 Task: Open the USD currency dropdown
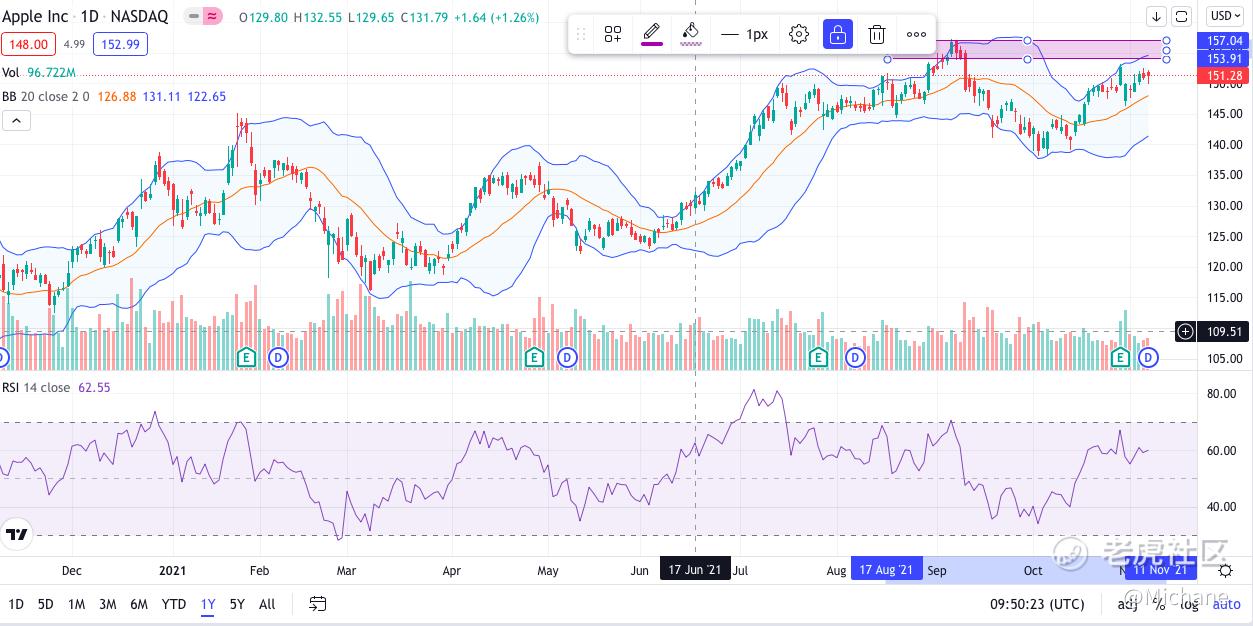pos(1225,16)
